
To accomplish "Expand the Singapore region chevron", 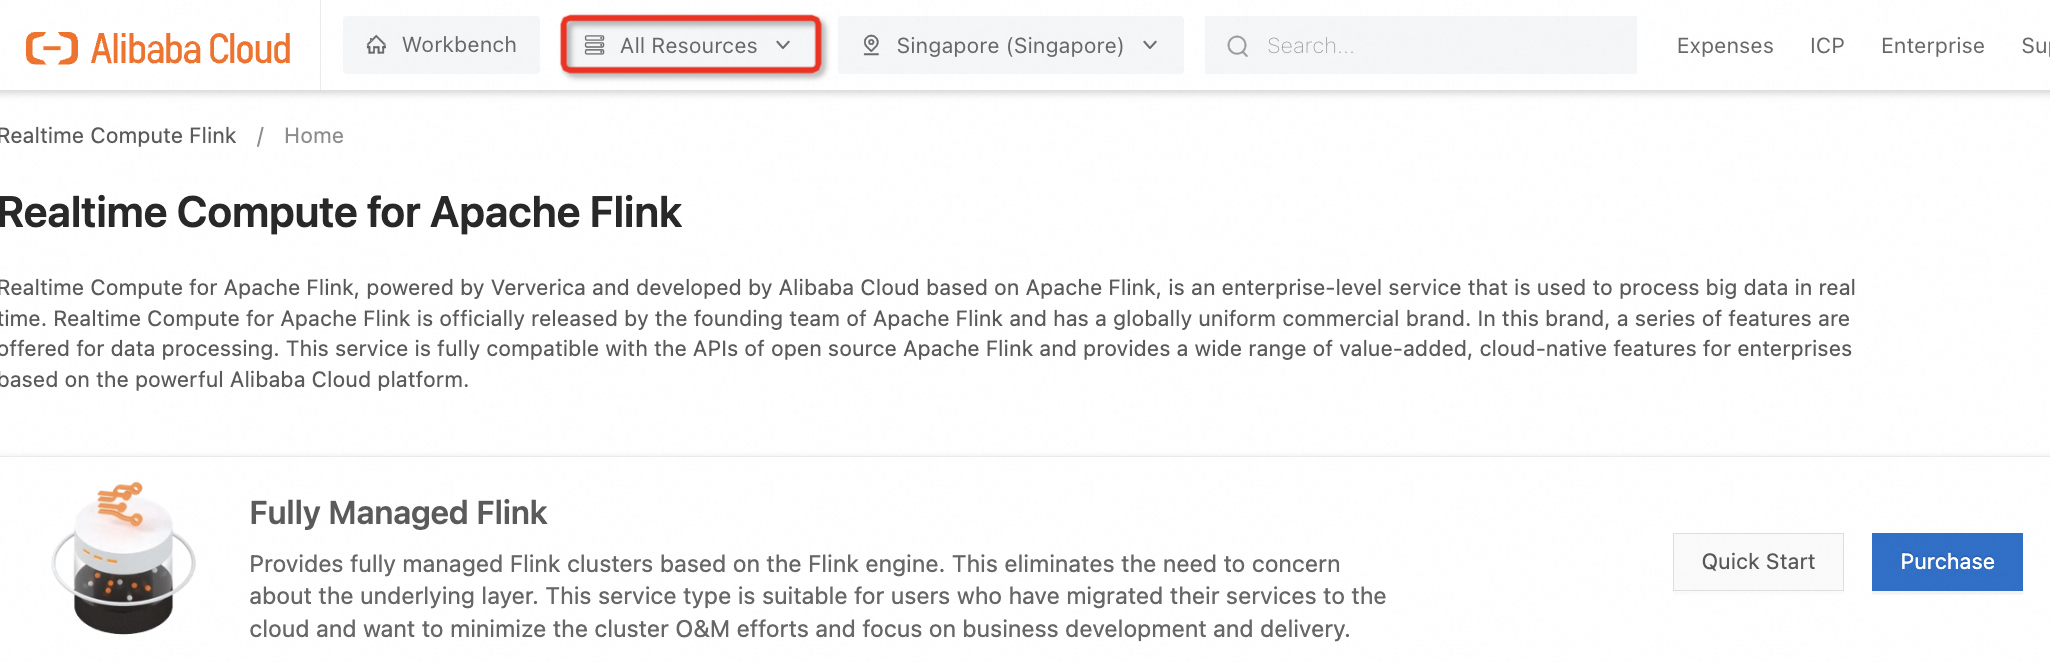I will click(1150, 45).
